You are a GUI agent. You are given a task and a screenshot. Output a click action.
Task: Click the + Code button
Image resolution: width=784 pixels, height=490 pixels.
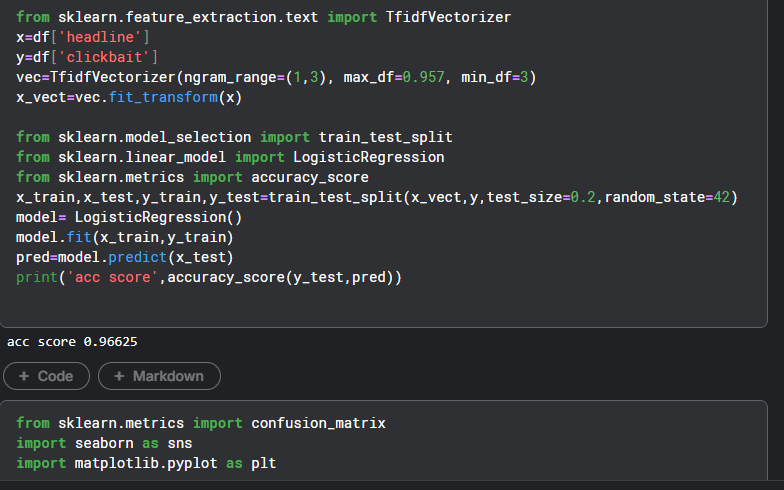pos(46,376)
